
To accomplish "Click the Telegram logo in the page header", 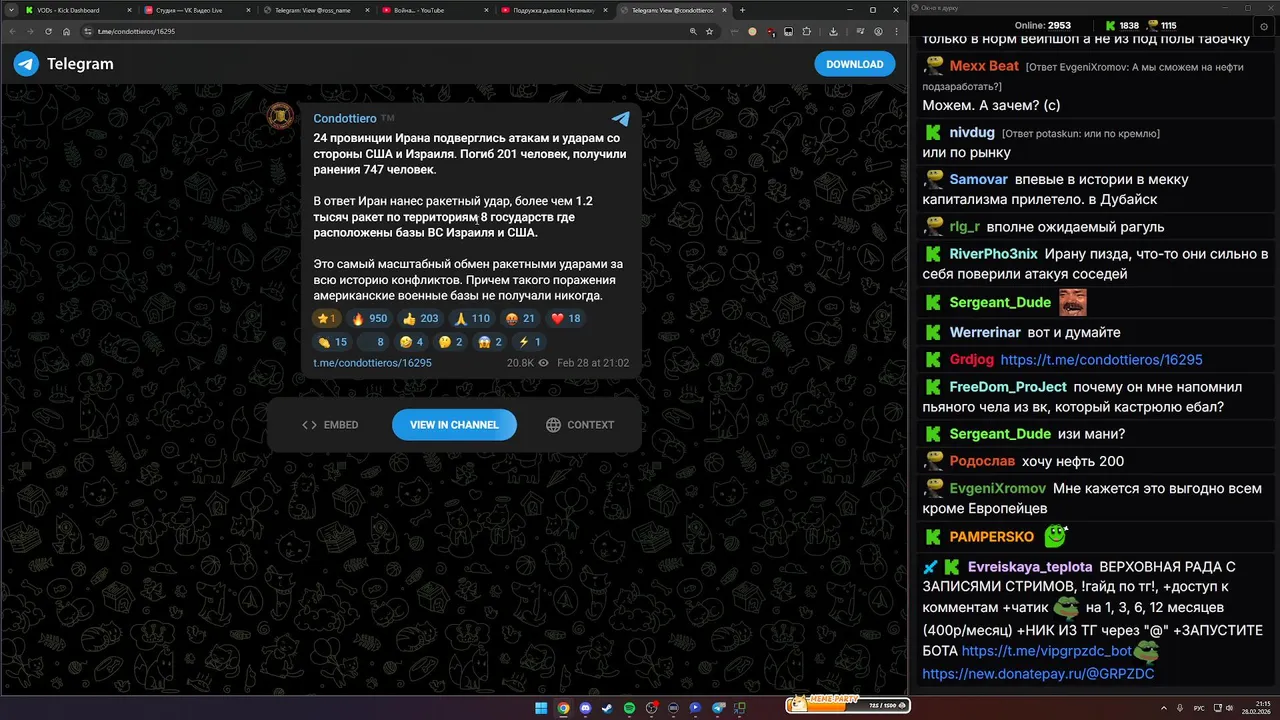I will pos(26,64).
